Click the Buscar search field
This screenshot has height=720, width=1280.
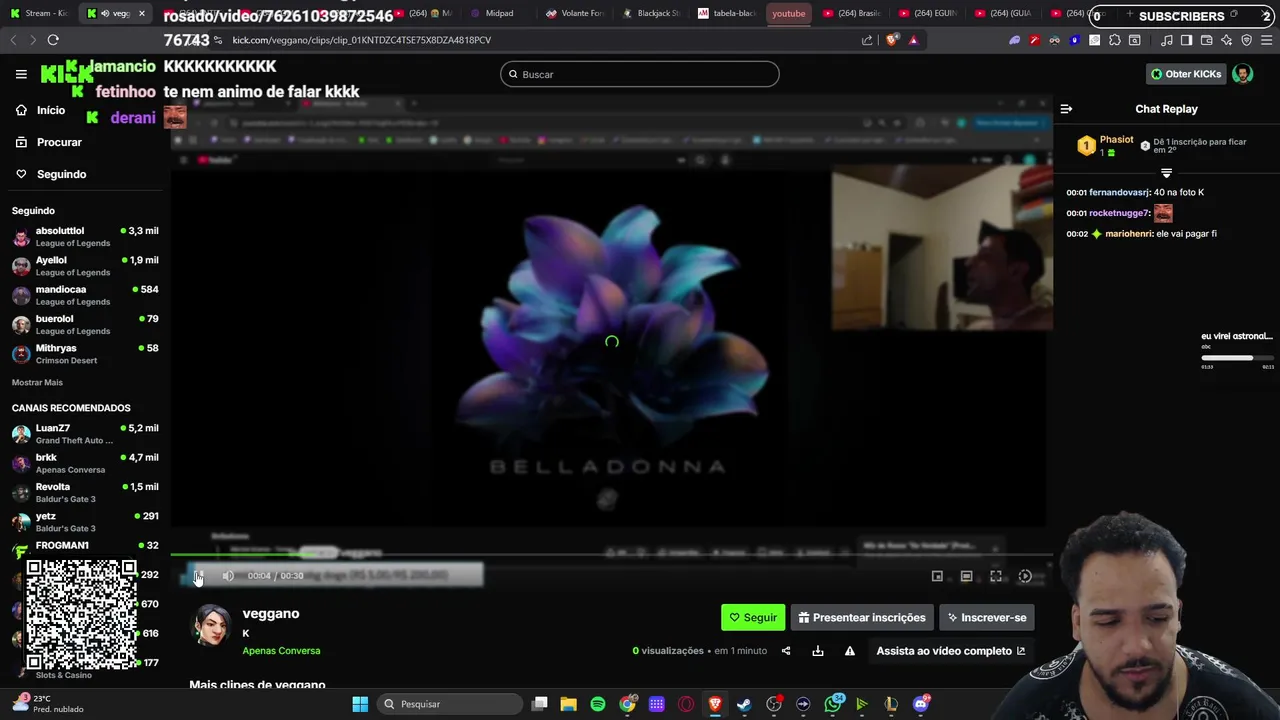(640, 74)
